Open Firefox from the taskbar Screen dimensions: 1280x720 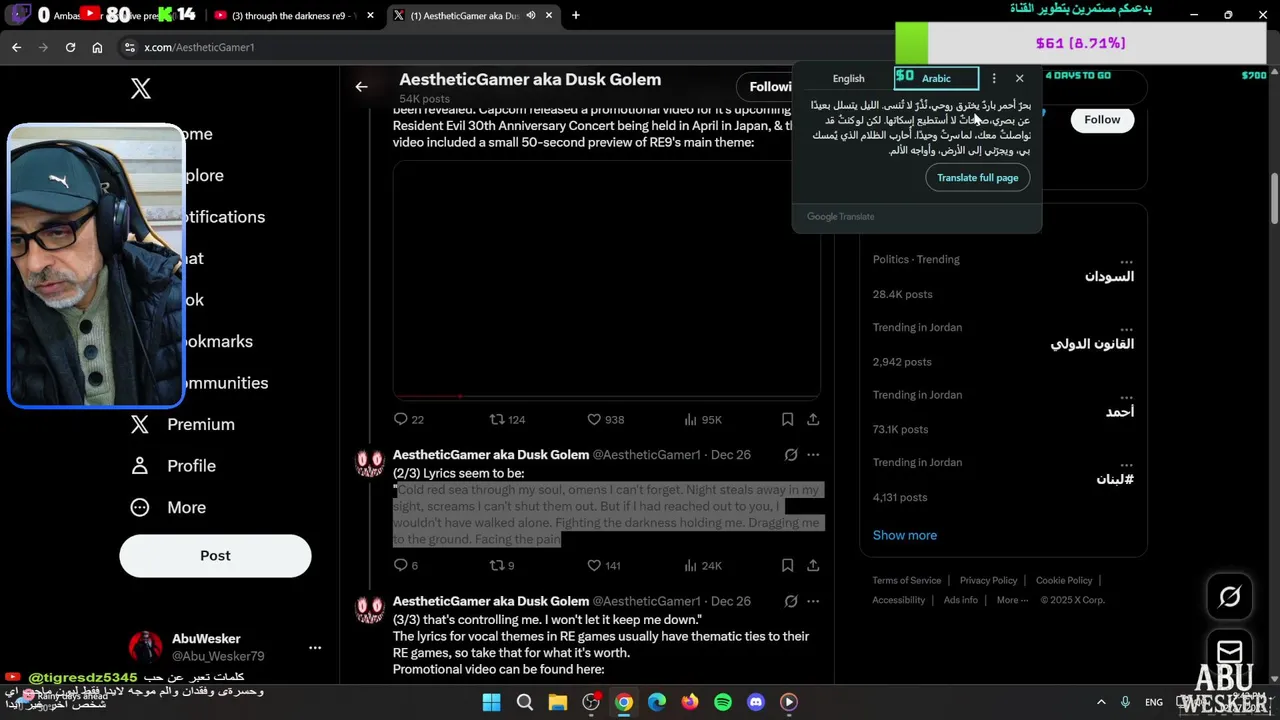690,702
